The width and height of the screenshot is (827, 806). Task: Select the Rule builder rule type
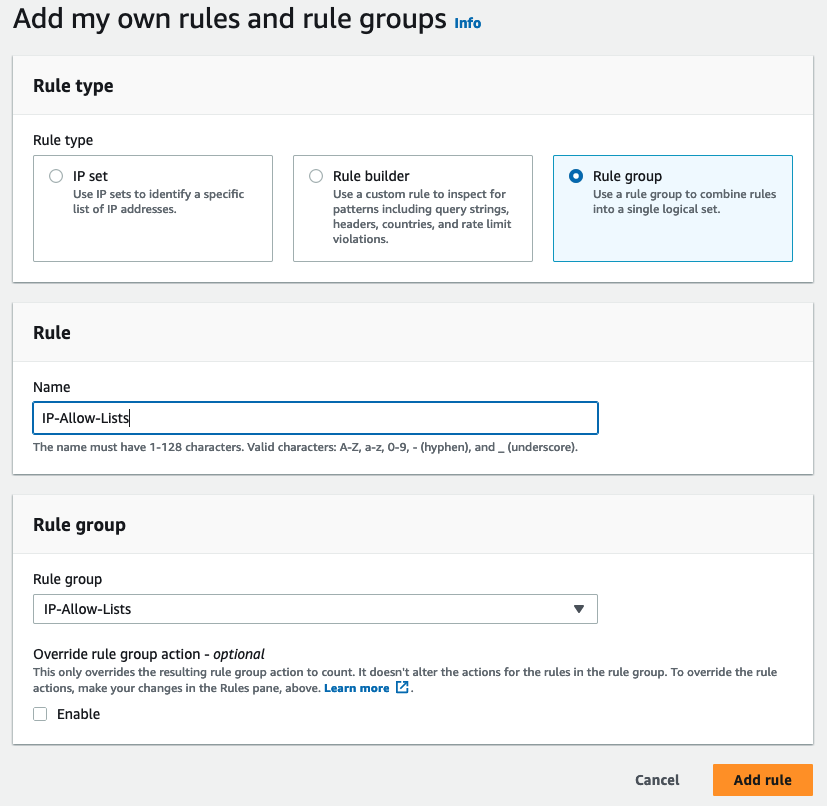point(316,176)
